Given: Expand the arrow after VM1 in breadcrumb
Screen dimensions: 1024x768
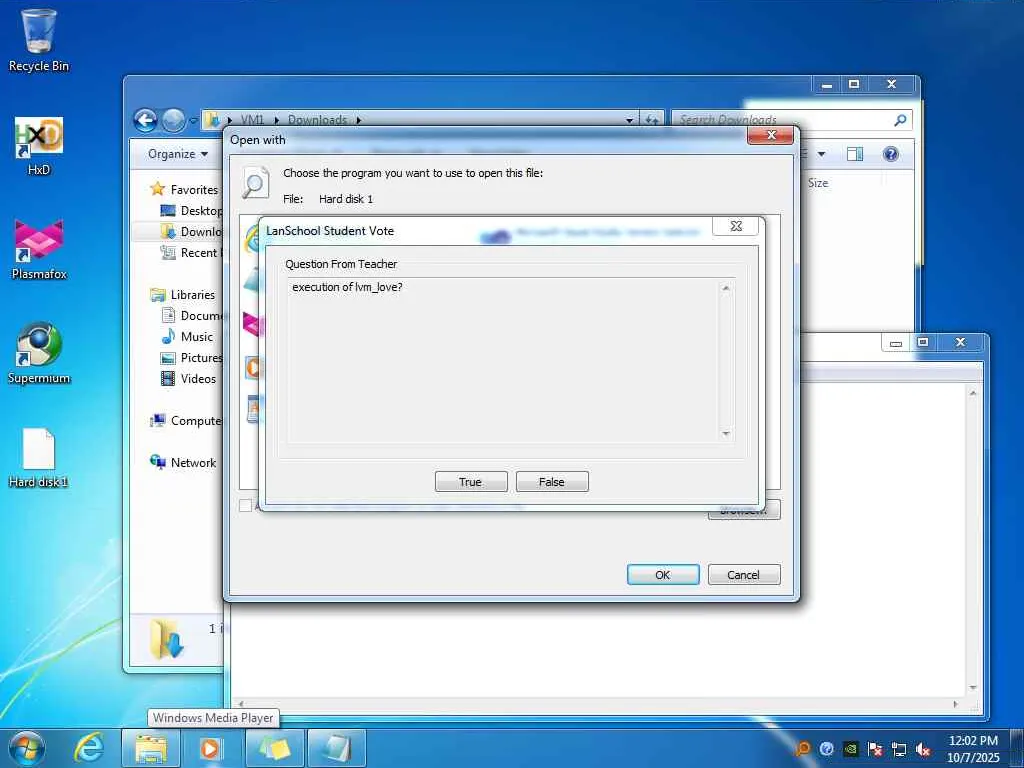Looking at the screenshot, I should pos(277,120).
